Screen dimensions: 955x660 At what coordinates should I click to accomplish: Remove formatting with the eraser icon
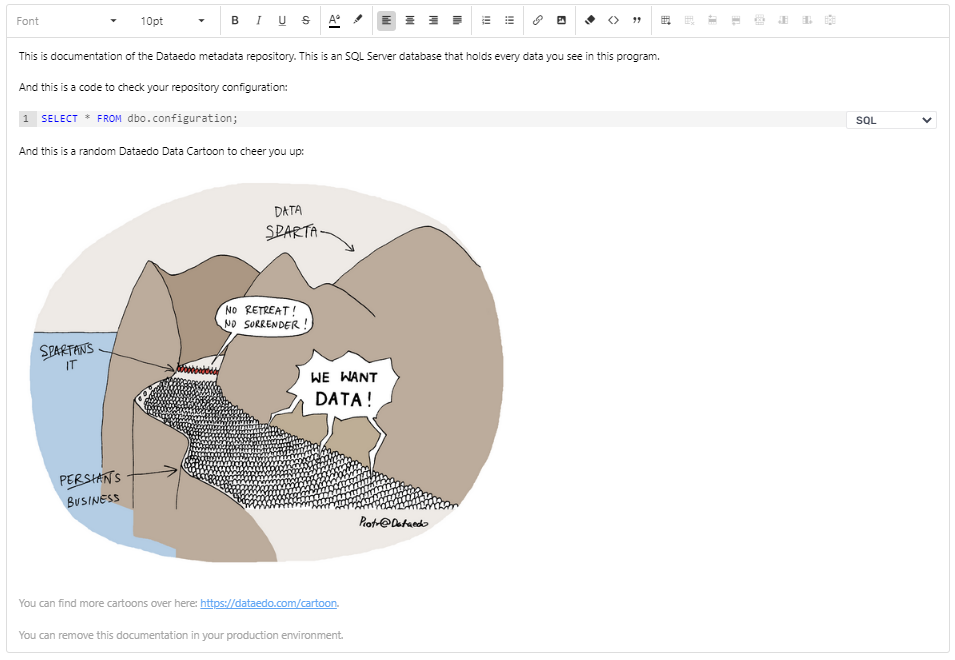(x=589, y=20)
